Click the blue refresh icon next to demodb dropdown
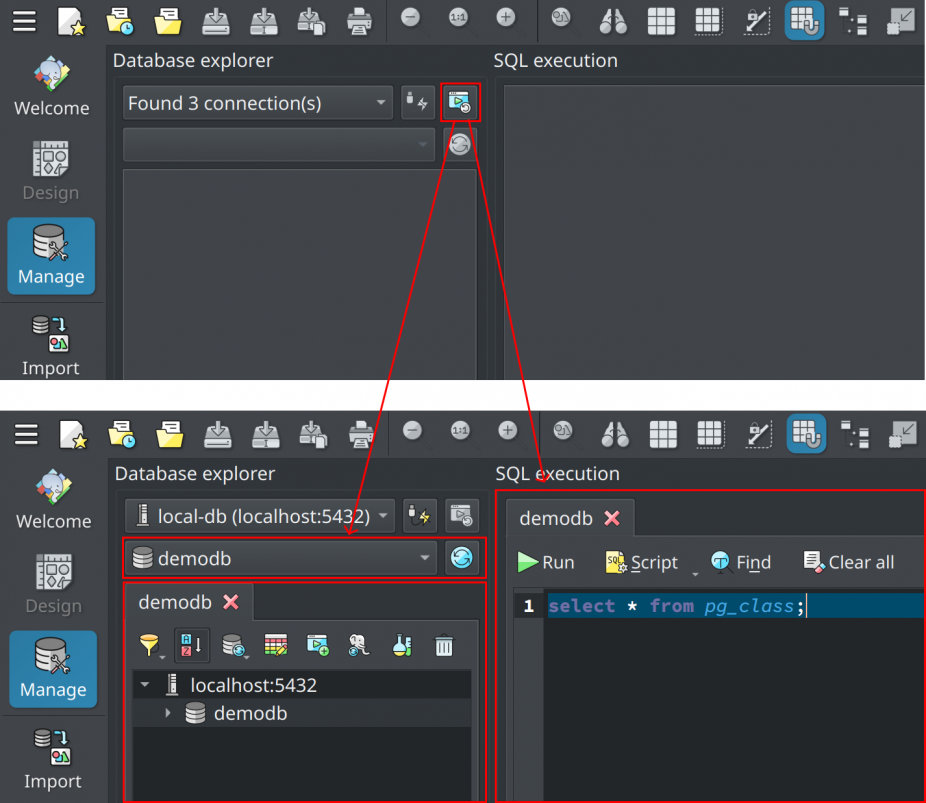Image resolution: width=926 pixels, height=803 pixels. [461, 558]
